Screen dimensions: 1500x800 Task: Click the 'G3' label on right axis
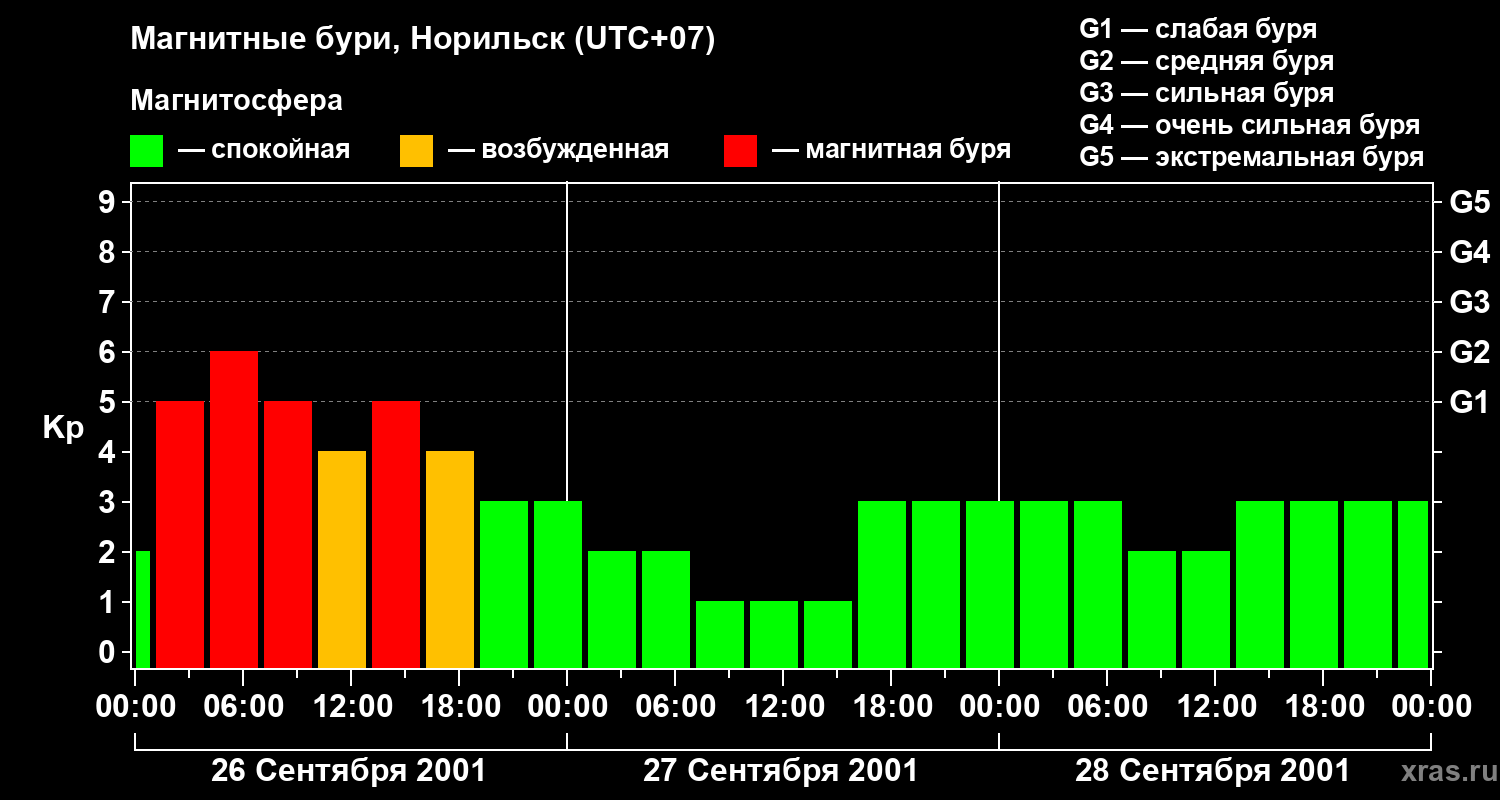[x=1470, y=303]
